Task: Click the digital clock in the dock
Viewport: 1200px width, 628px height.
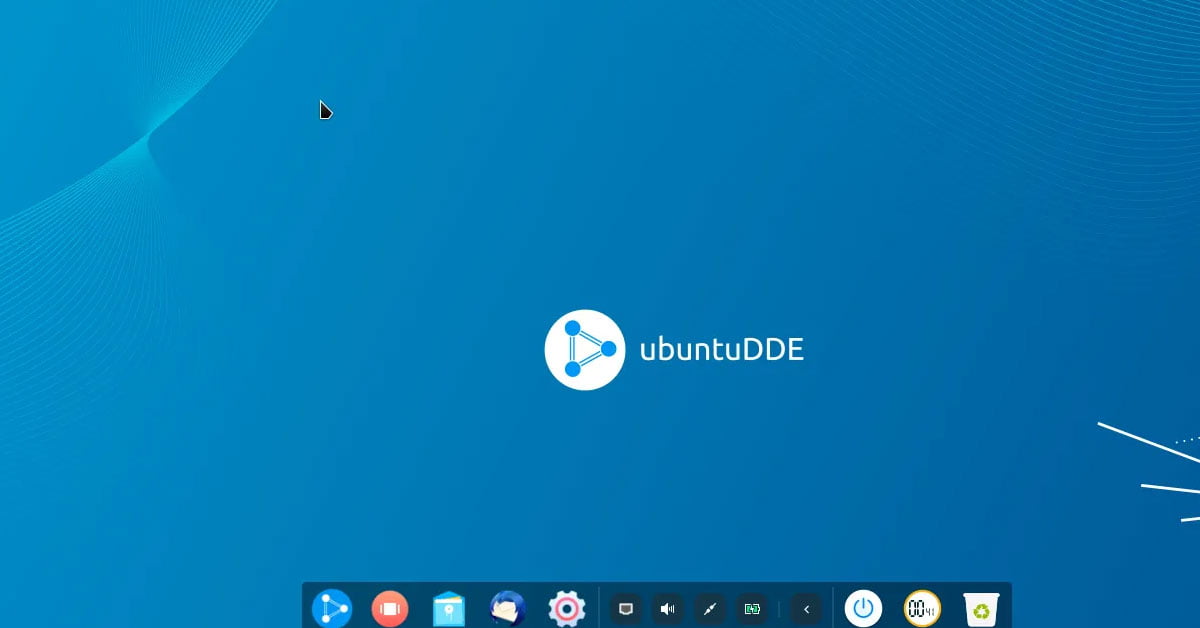Action: (x=922, y=608)
